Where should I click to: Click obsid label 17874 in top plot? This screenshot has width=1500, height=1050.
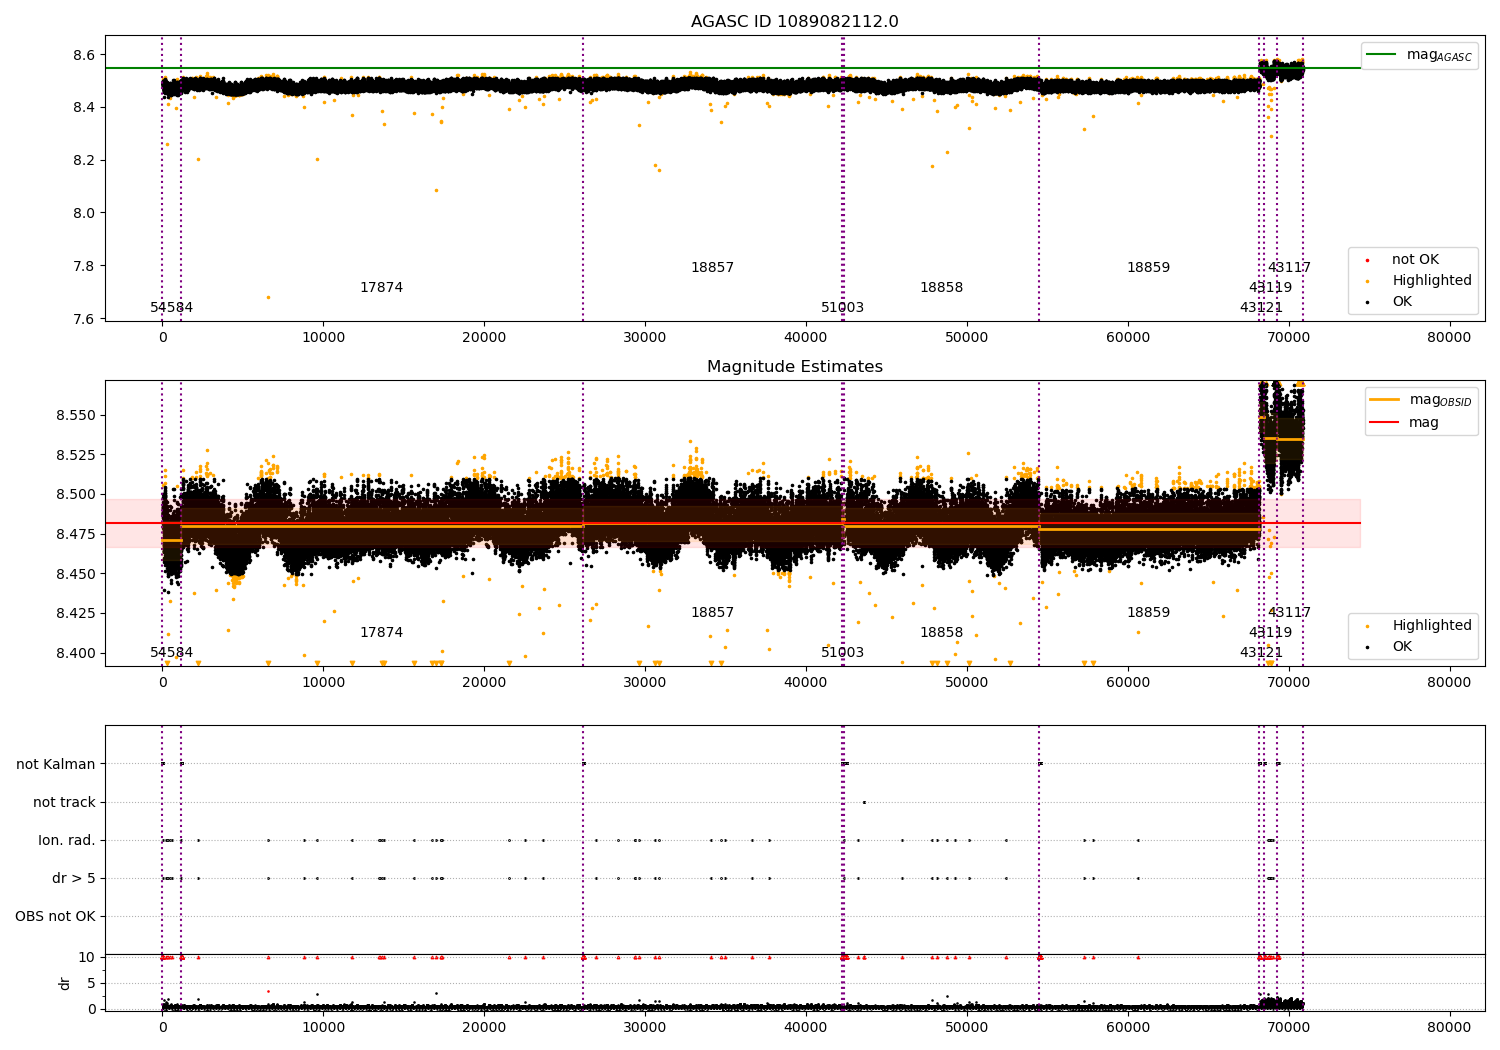point(381,287)
